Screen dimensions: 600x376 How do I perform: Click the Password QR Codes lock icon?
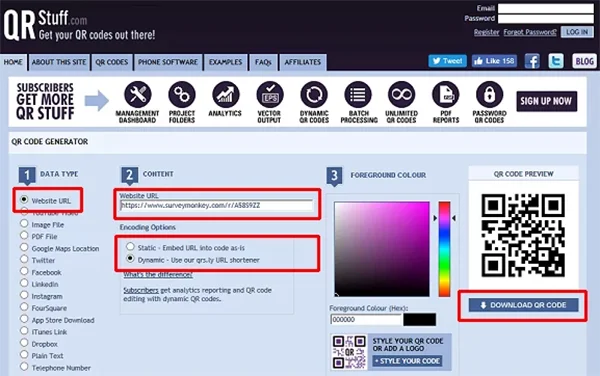pyautogui.click(x=489, y=94)
